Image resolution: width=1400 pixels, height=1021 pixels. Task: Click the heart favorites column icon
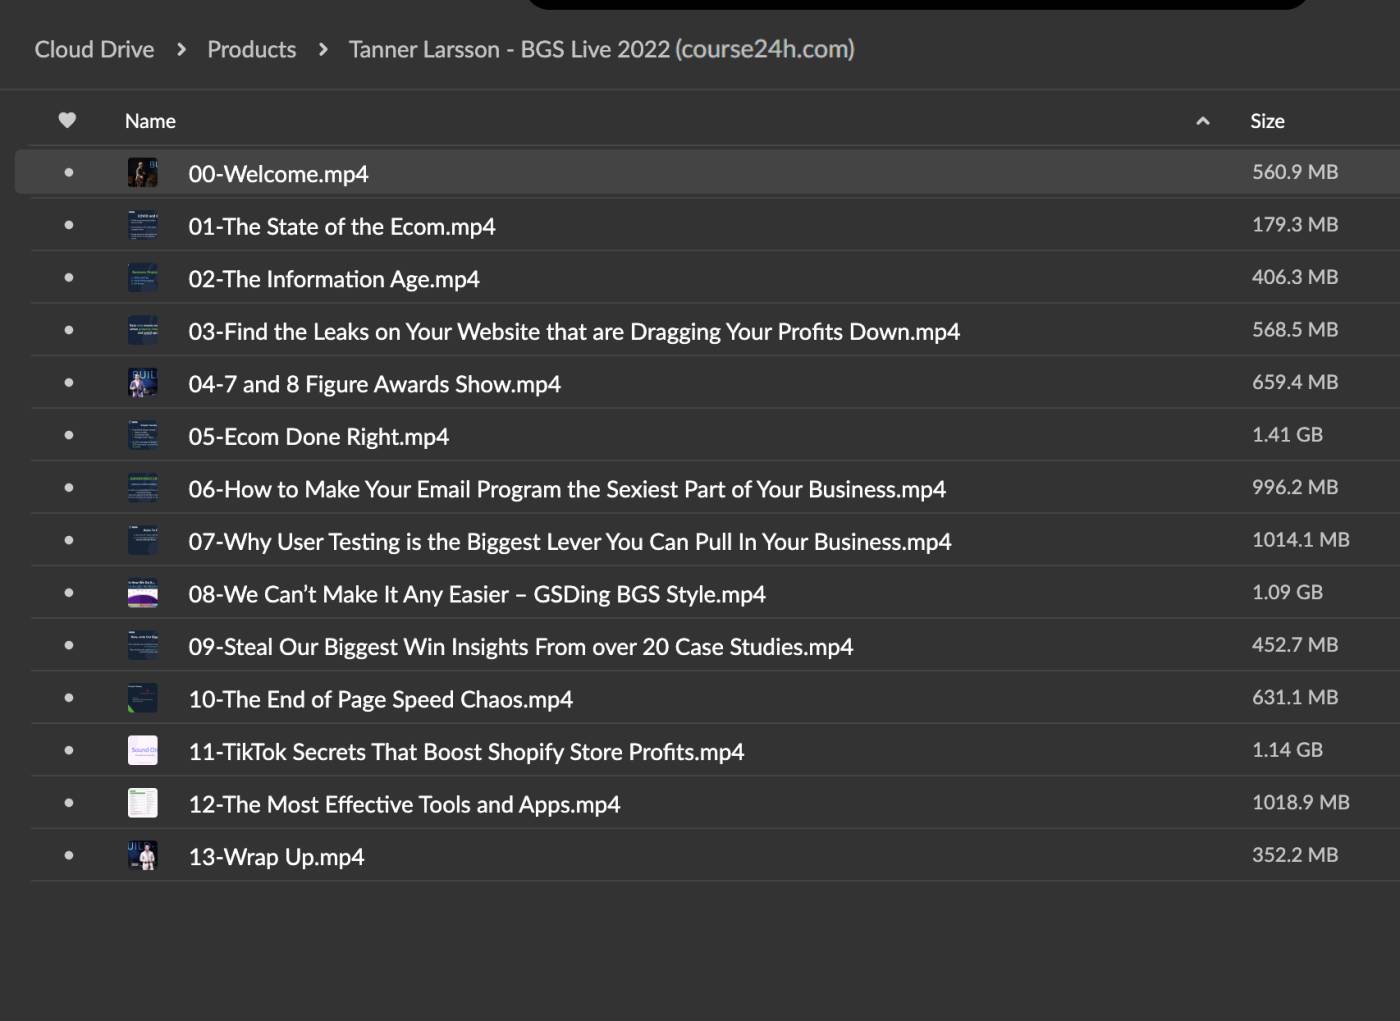[x=67, y=121]
